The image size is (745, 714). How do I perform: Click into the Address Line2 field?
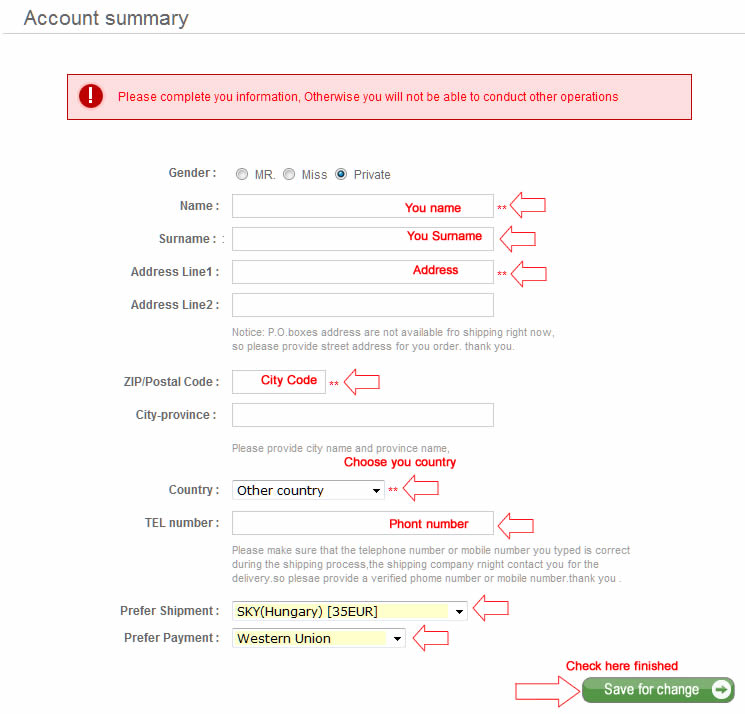(362, 305)
